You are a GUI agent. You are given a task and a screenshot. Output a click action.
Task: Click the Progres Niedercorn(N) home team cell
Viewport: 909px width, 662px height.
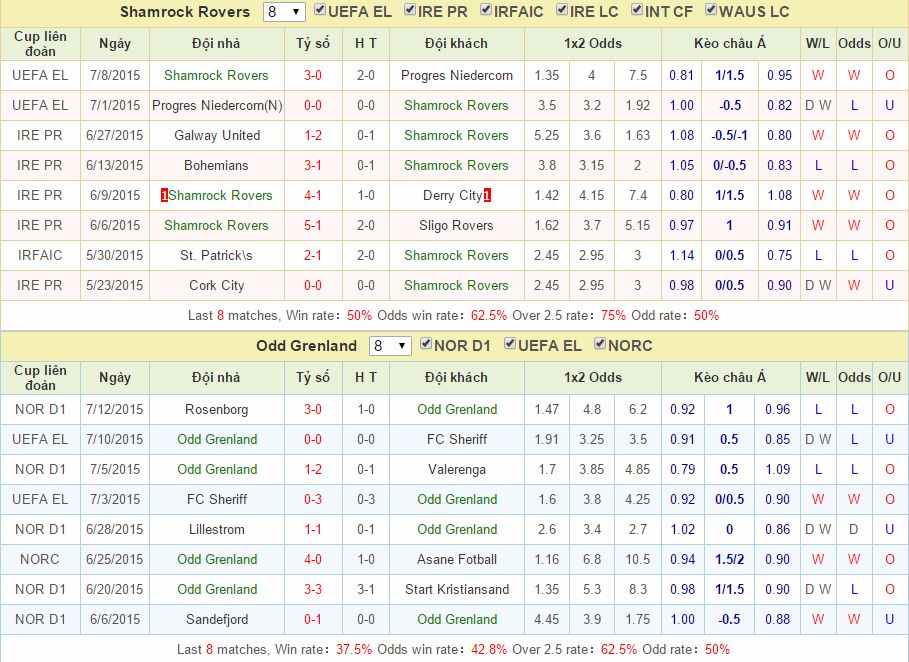click(x=217, y=106)
